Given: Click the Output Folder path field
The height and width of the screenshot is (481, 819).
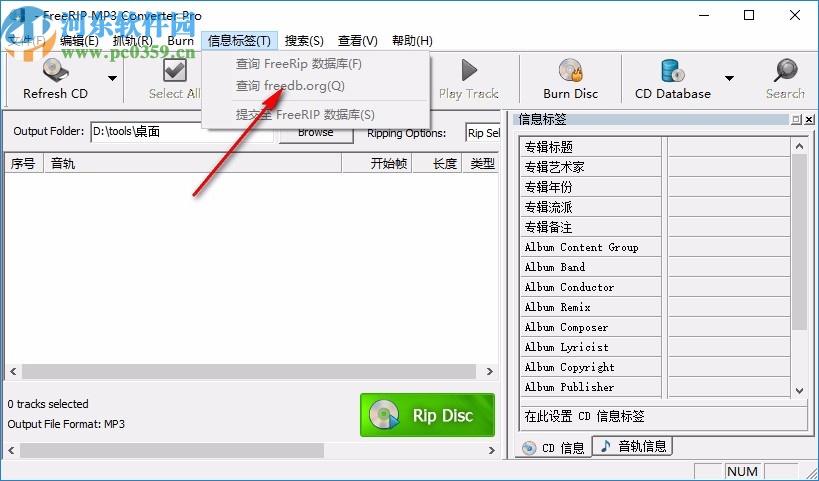Looking at the screenshot, I should coord(182,132).
